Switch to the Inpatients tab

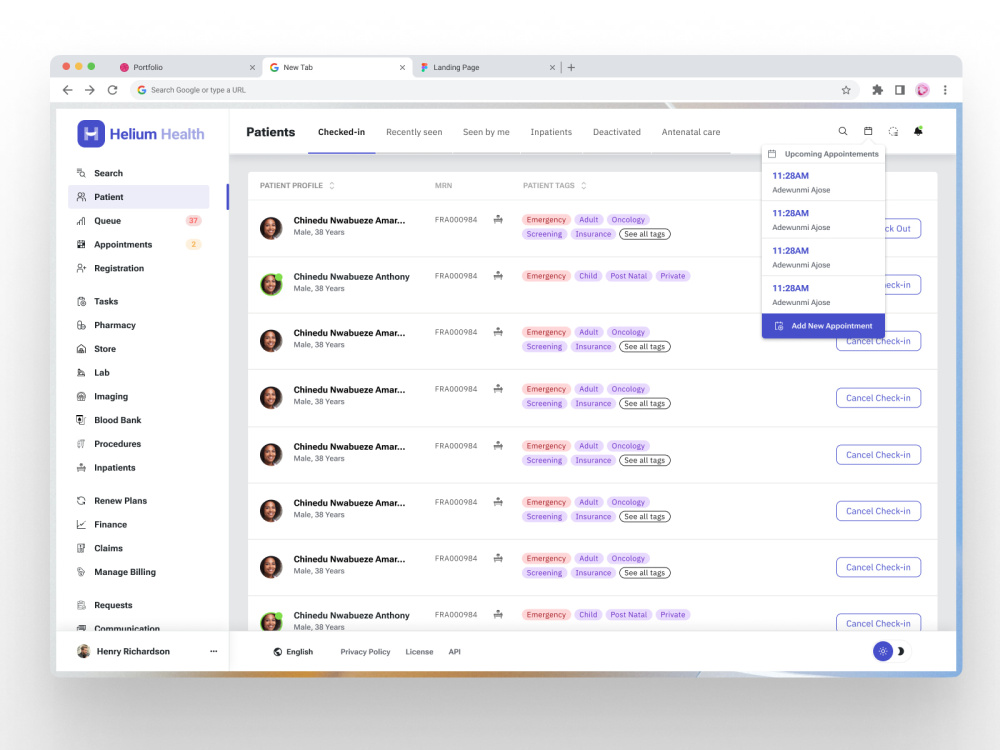tap(551, 132)
